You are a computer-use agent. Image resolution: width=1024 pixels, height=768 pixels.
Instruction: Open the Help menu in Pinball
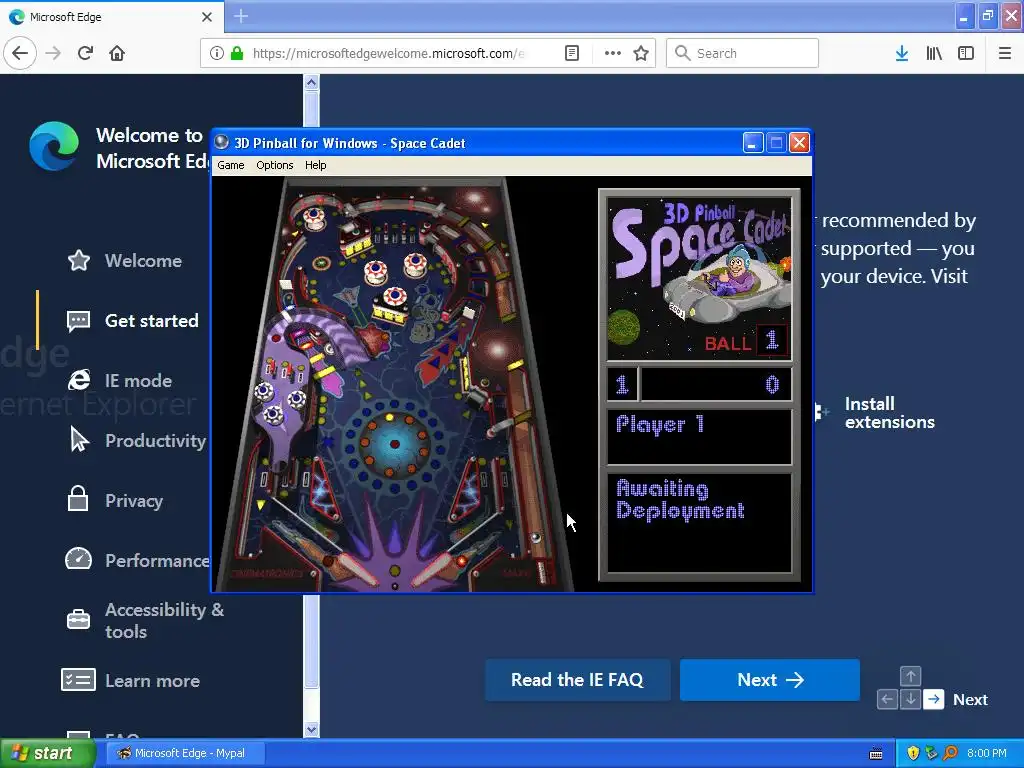(x=315, y=165)
